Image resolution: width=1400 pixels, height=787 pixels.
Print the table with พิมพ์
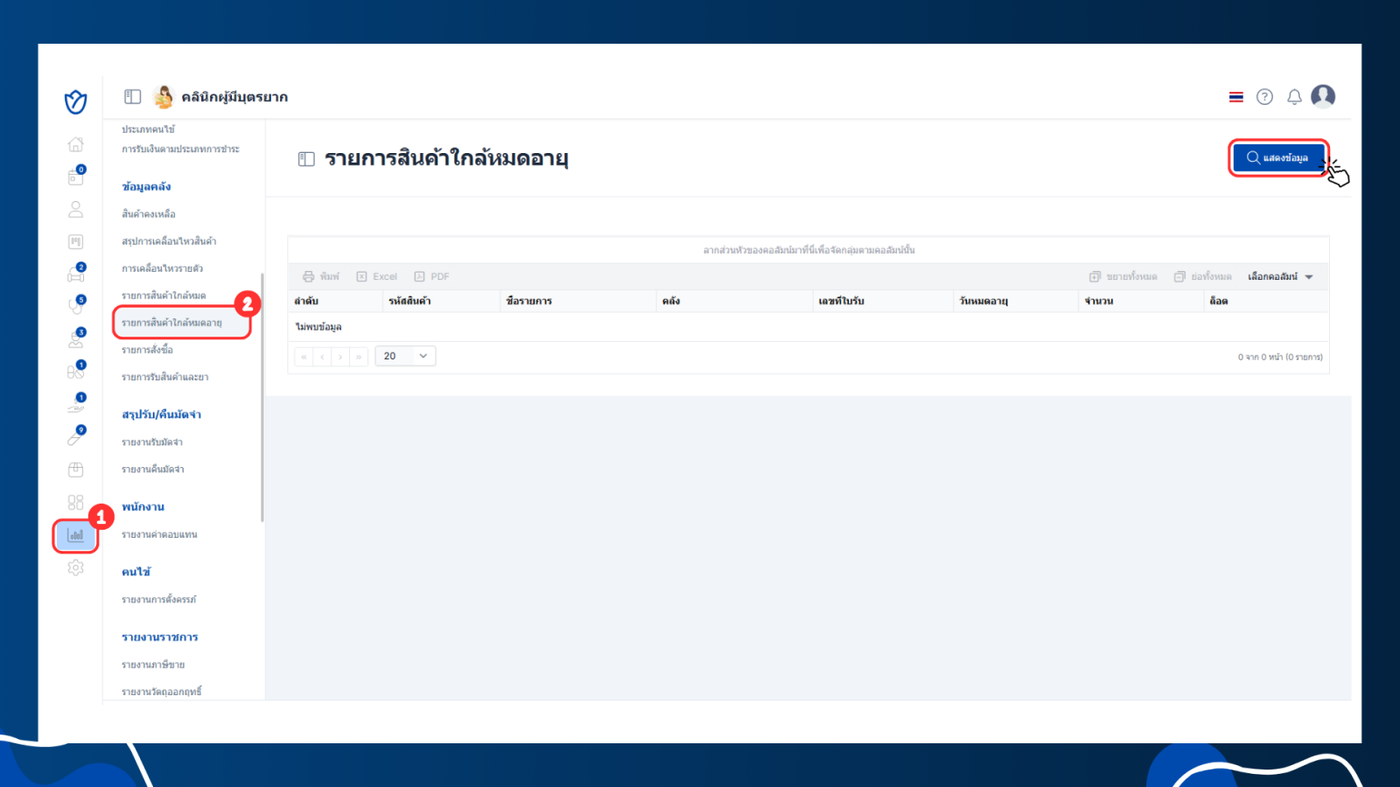[321, 277]
